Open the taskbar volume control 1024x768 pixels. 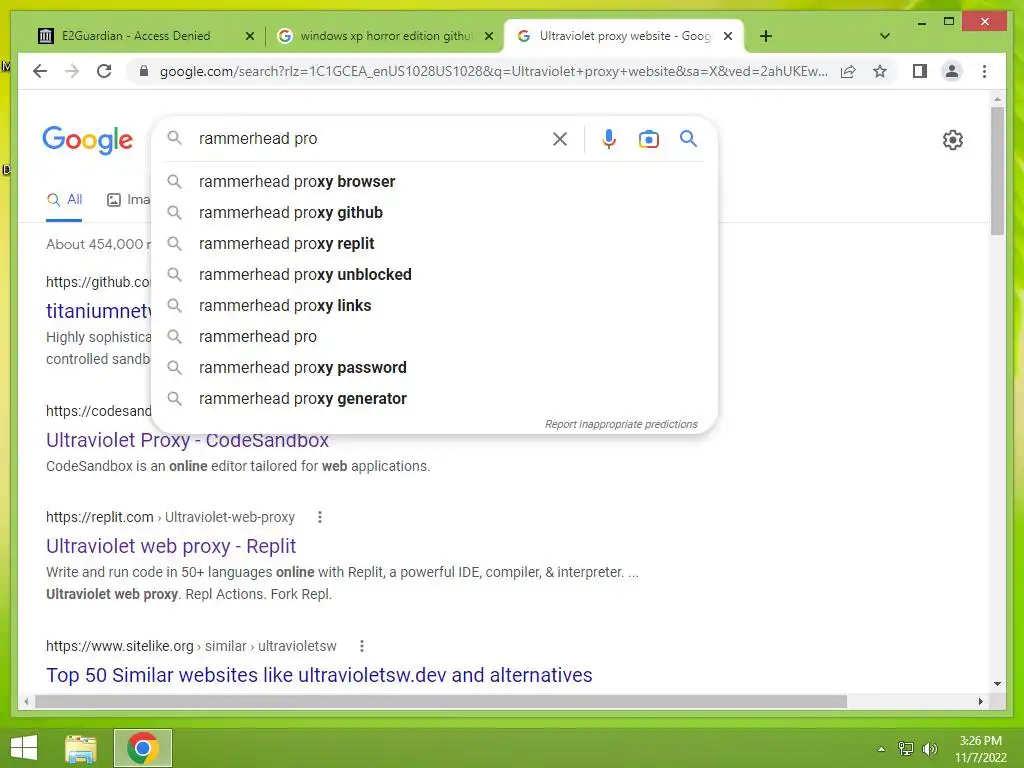click(x=930, y=749)
